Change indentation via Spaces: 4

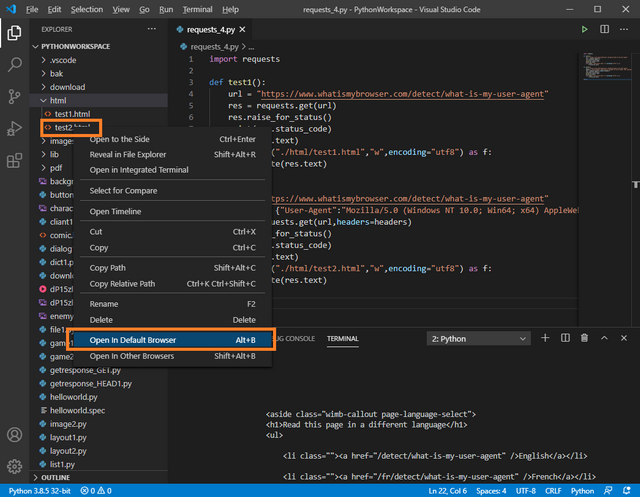491,490
